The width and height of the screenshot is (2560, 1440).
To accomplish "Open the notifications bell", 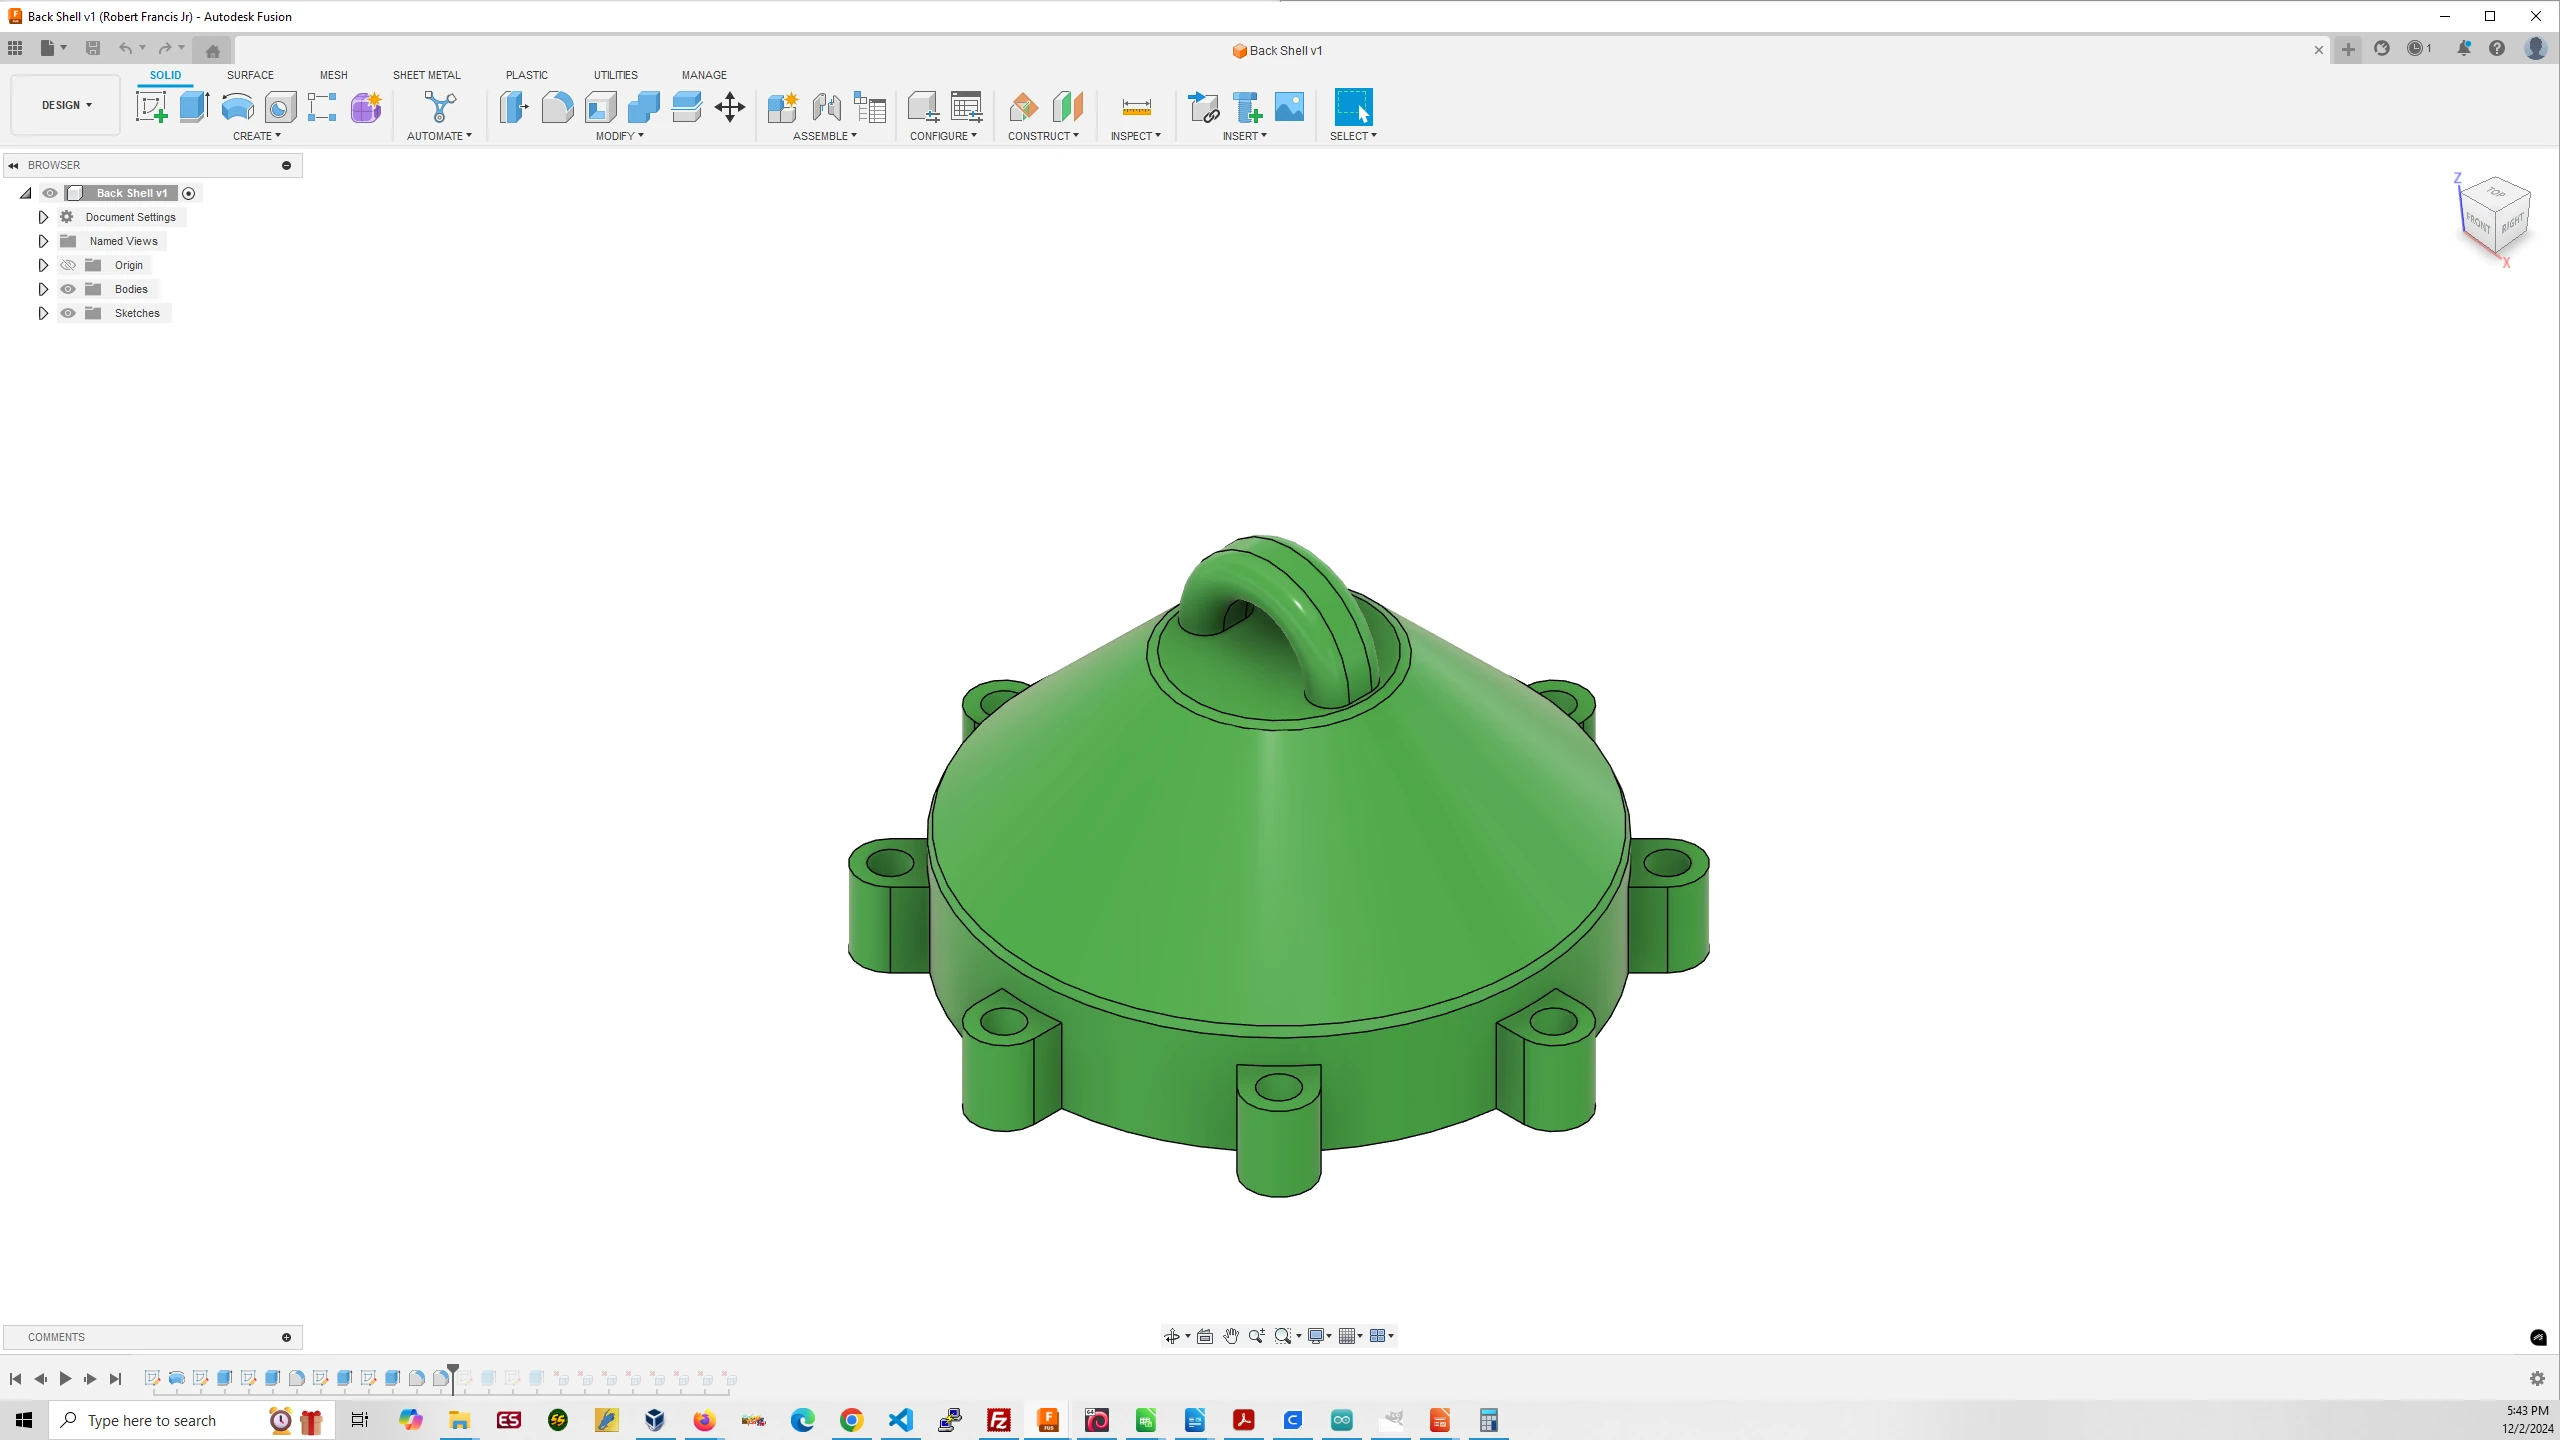I will point(2464,48).
